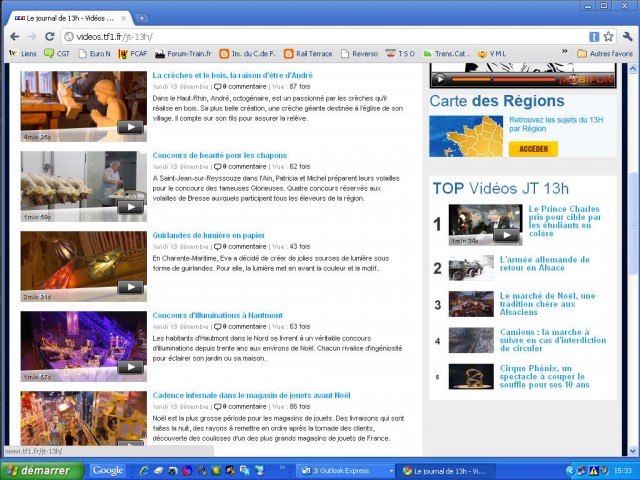Play the chapons contest video thumbnail
The image size is (640, 480).
pyautogui.click(x=84, y=186)
